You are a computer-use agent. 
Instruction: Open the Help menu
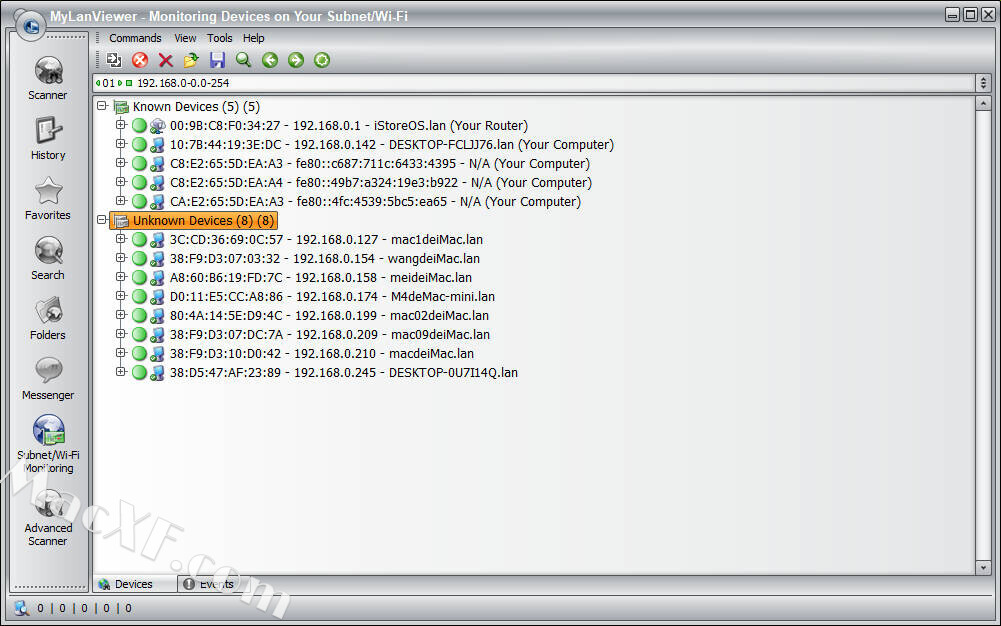click(x=253, y=38)
